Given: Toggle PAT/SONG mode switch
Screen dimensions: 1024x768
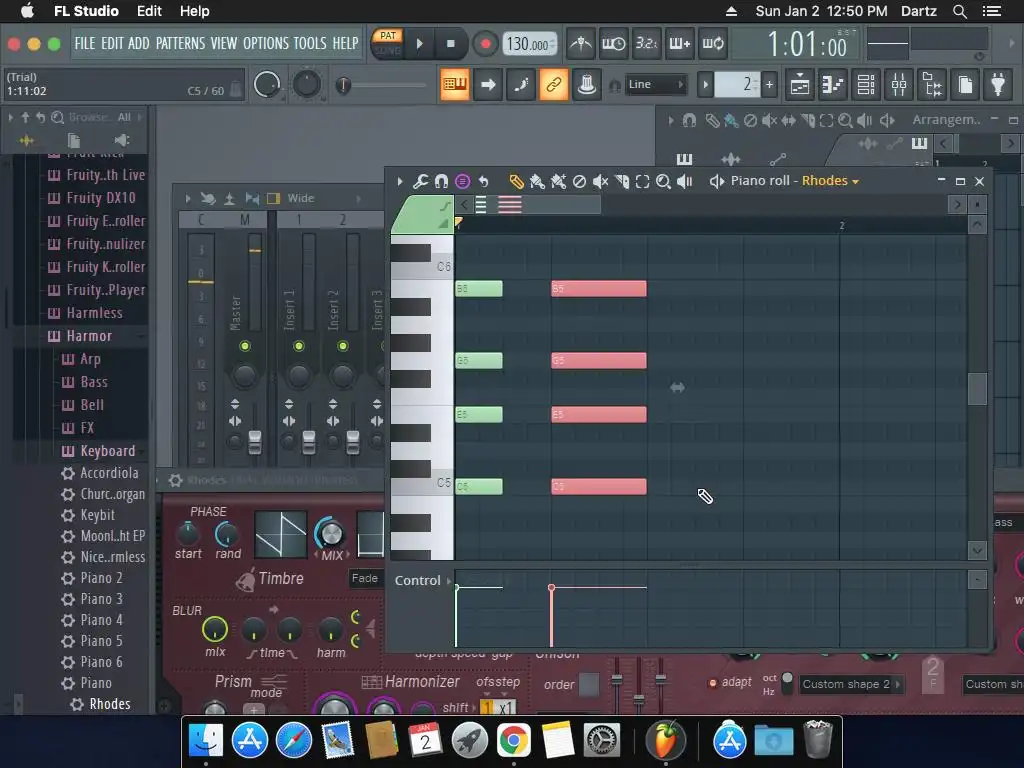Looking at the screenshot, I should pyautogui.click(x=388, y=42).
